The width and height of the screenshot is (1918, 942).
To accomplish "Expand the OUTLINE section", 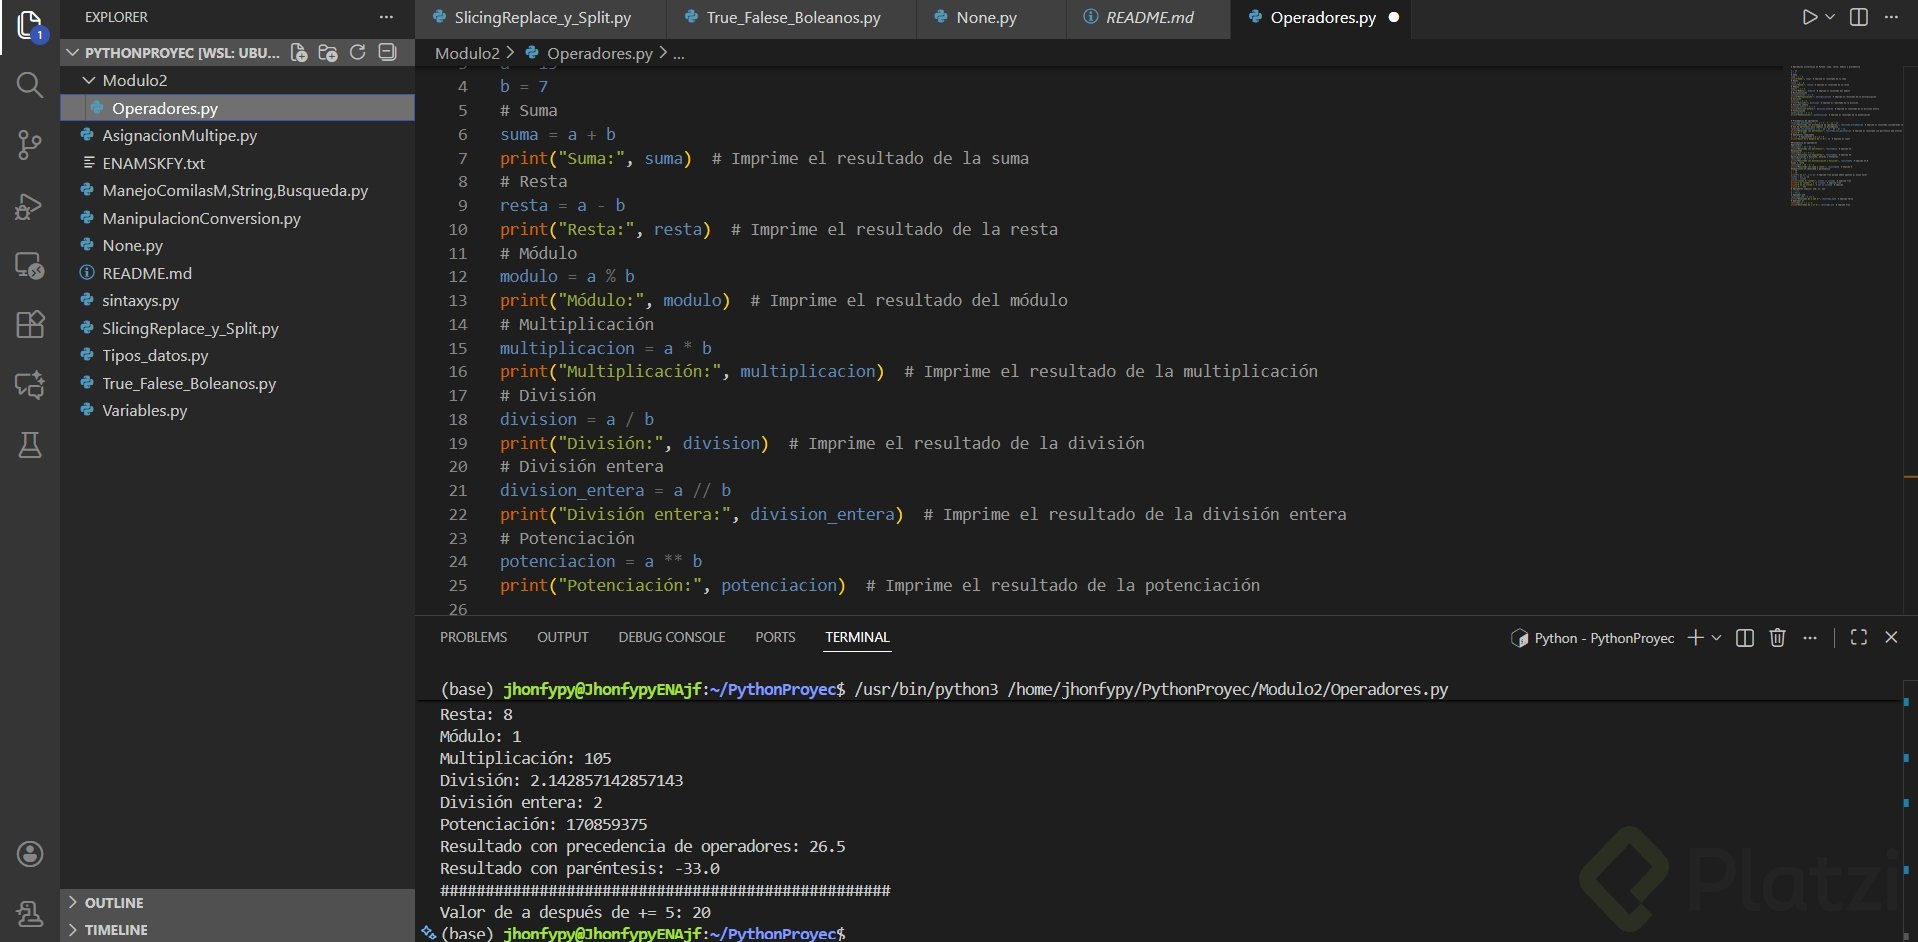I will tap(113, 902).
